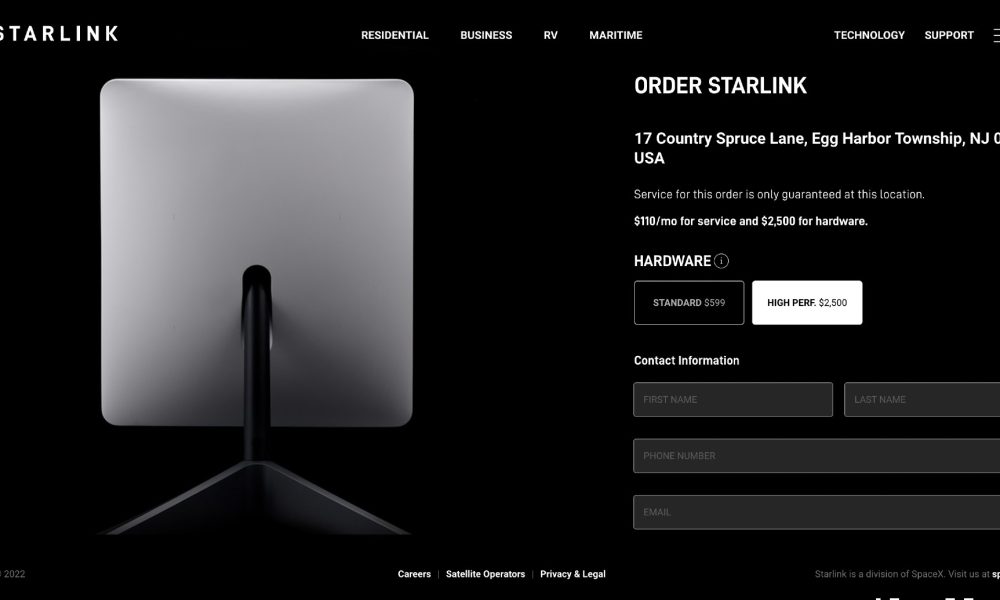Open the hardware info icon
The image size is (1000, 600).
pos(721,261)
